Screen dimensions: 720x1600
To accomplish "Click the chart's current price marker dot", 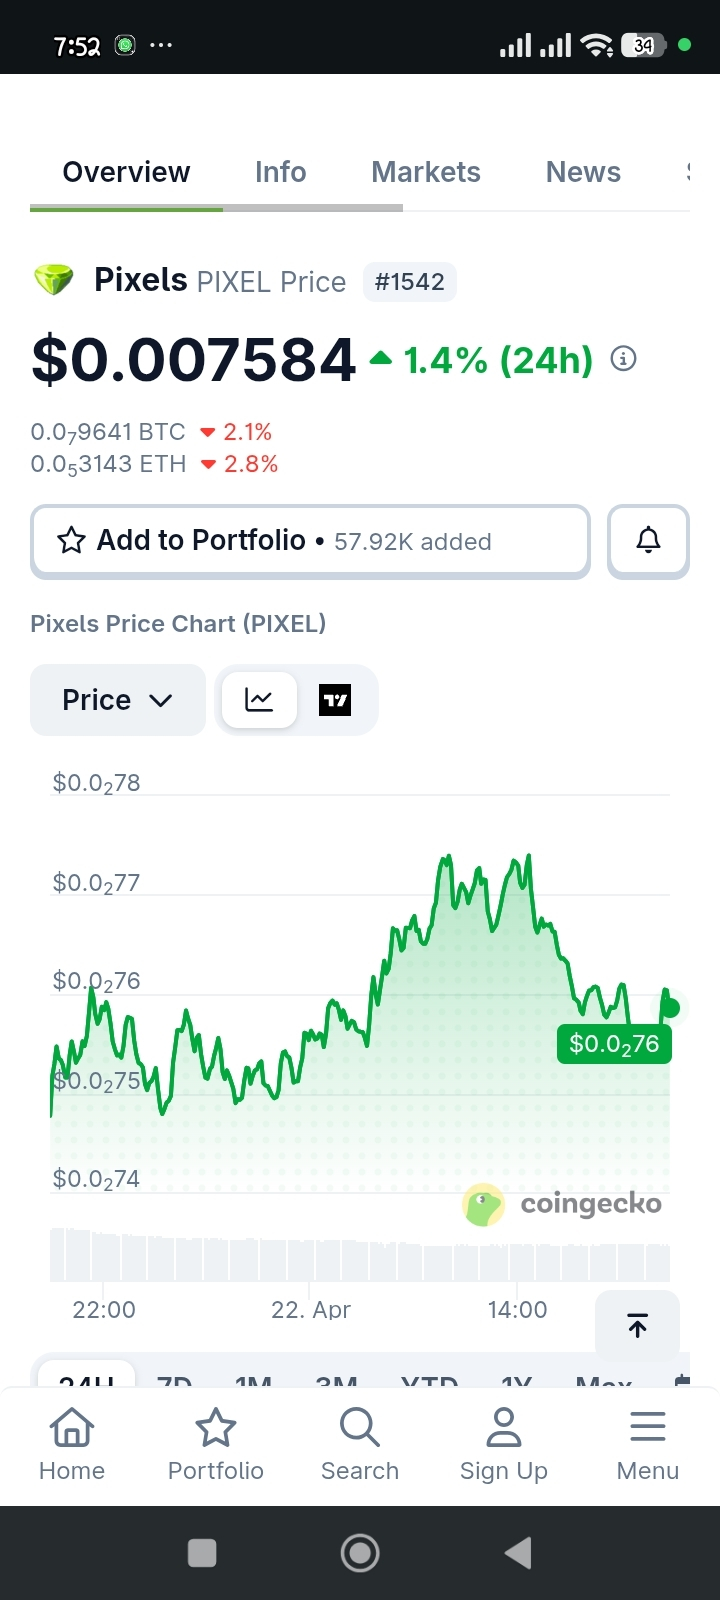I will 670,1008.
